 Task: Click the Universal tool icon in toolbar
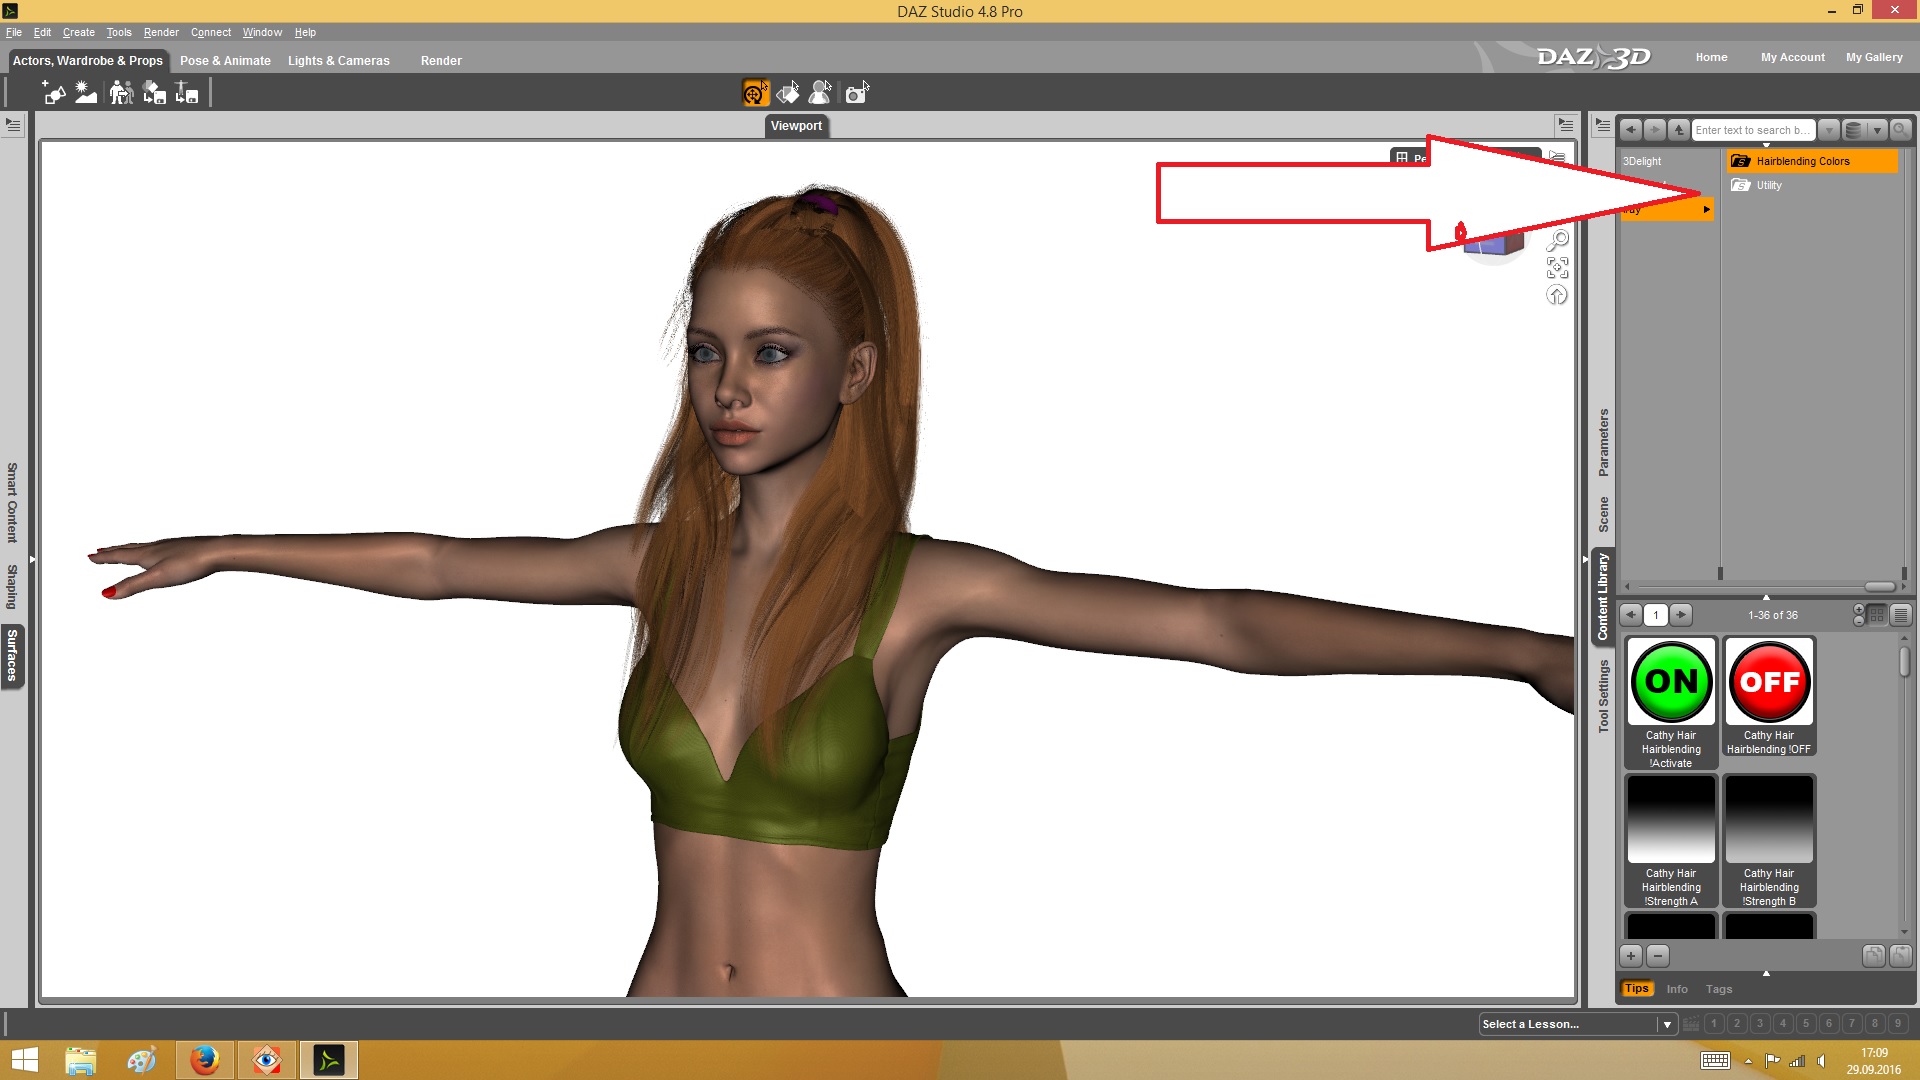click(755, 93)
